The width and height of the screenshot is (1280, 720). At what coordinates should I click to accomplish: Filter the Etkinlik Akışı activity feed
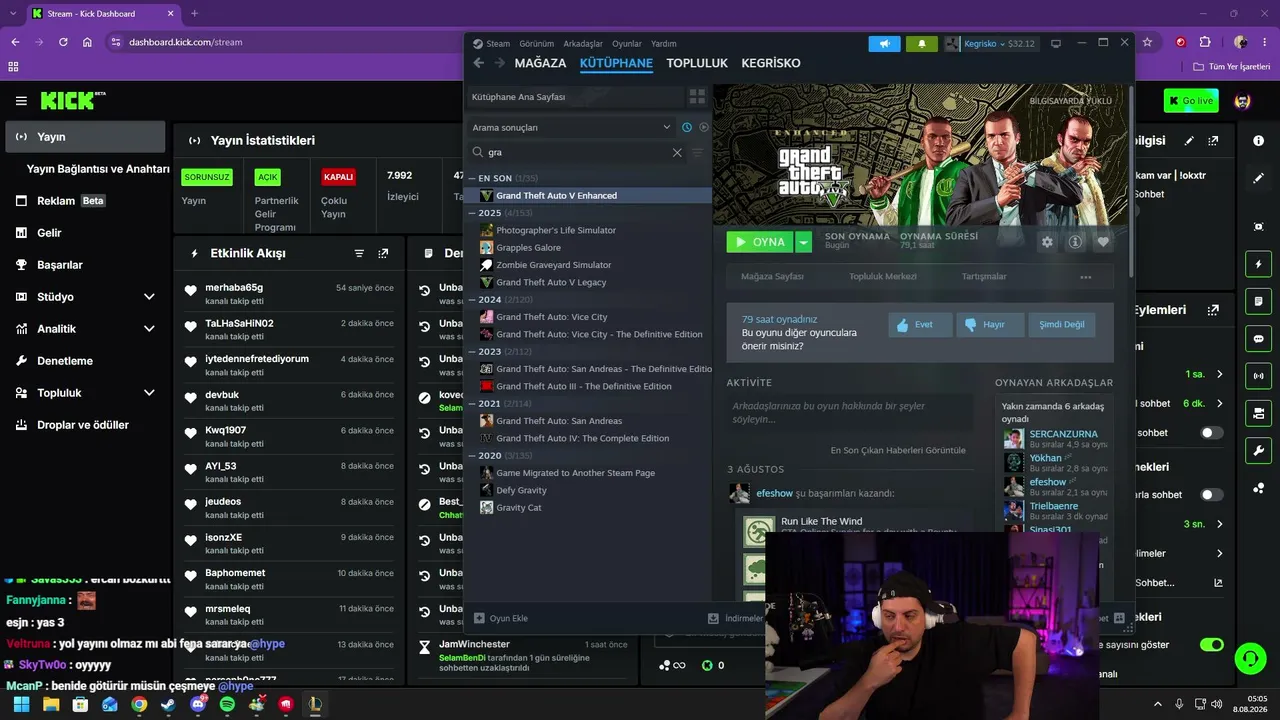pyautogui.click(x=359, y=254)
